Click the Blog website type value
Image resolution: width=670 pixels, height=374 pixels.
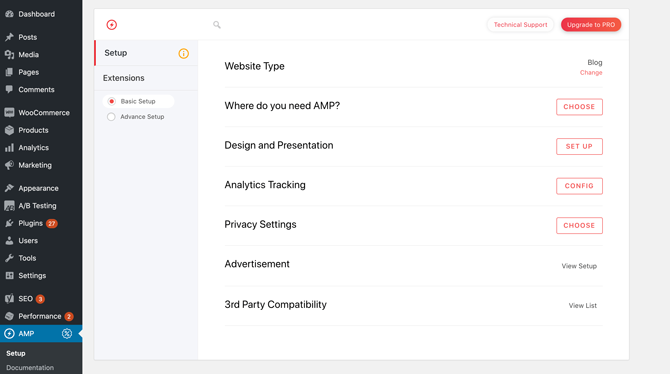pyautogui.click(x=595, y=62)
